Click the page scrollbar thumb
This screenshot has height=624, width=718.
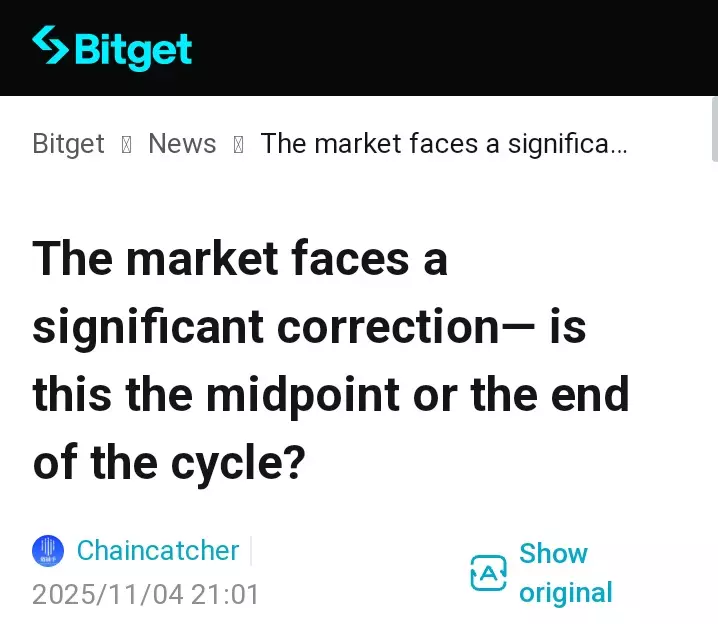pyautogui.click(x=714, y=128)
